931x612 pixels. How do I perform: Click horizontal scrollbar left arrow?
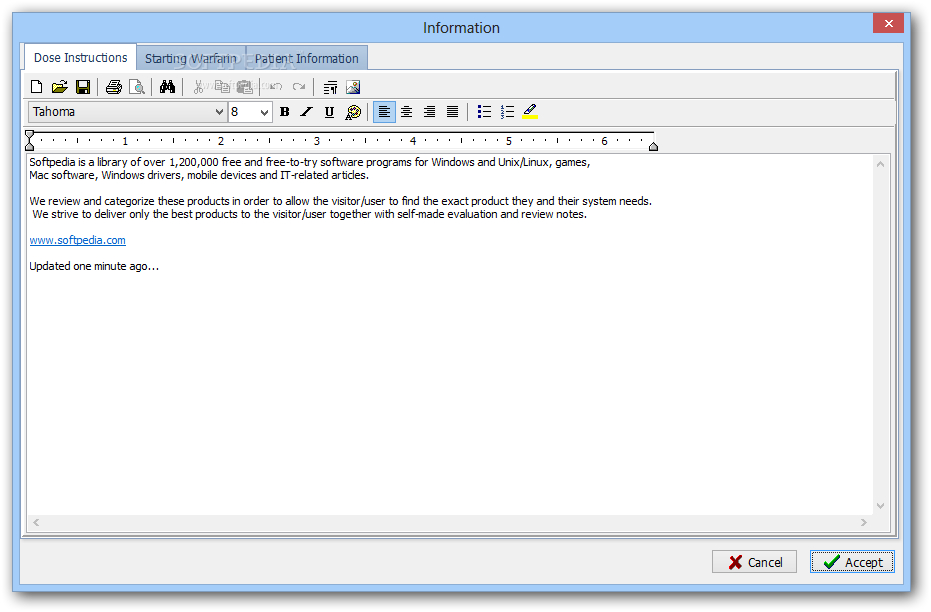(36, 522)
